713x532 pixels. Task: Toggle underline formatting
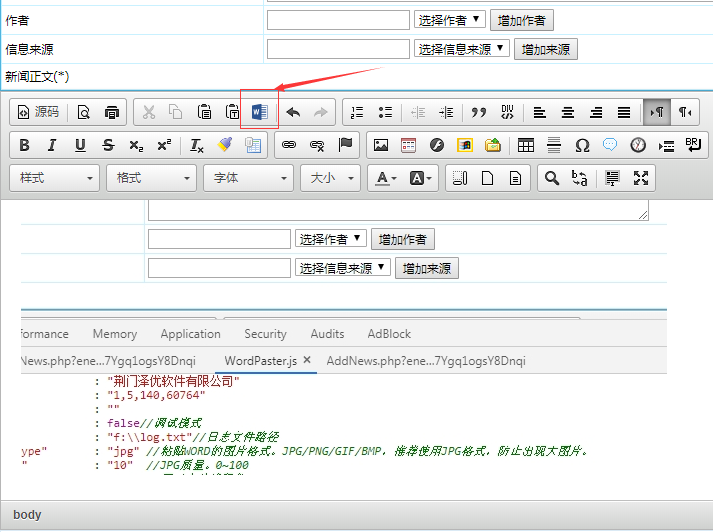tap(80, 145)
